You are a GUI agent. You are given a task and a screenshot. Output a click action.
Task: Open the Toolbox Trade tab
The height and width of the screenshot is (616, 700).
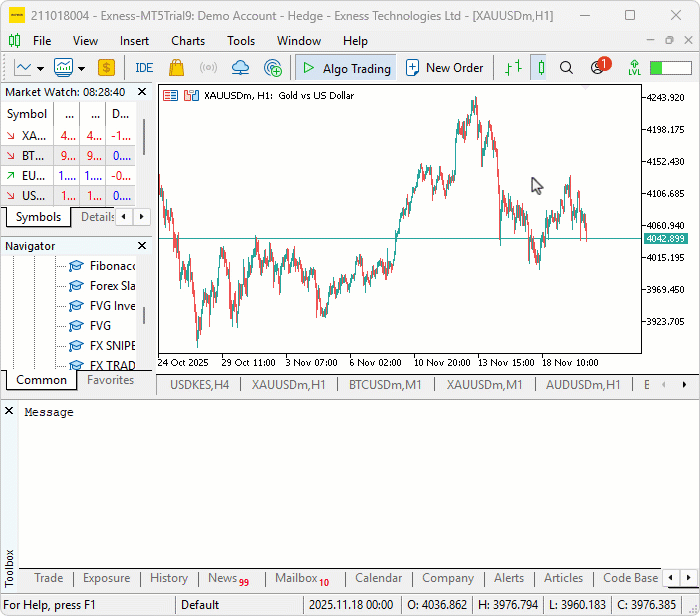click(49, 578)
